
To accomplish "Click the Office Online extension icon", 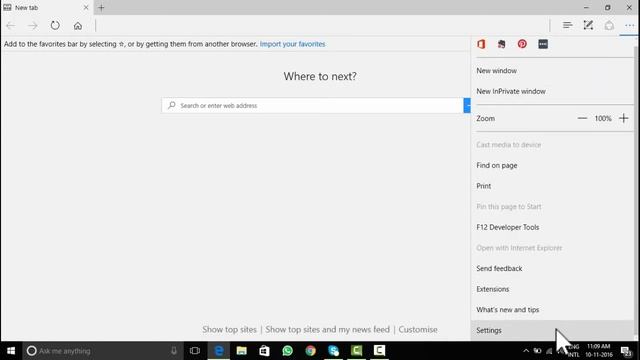I will coord(481,44).
